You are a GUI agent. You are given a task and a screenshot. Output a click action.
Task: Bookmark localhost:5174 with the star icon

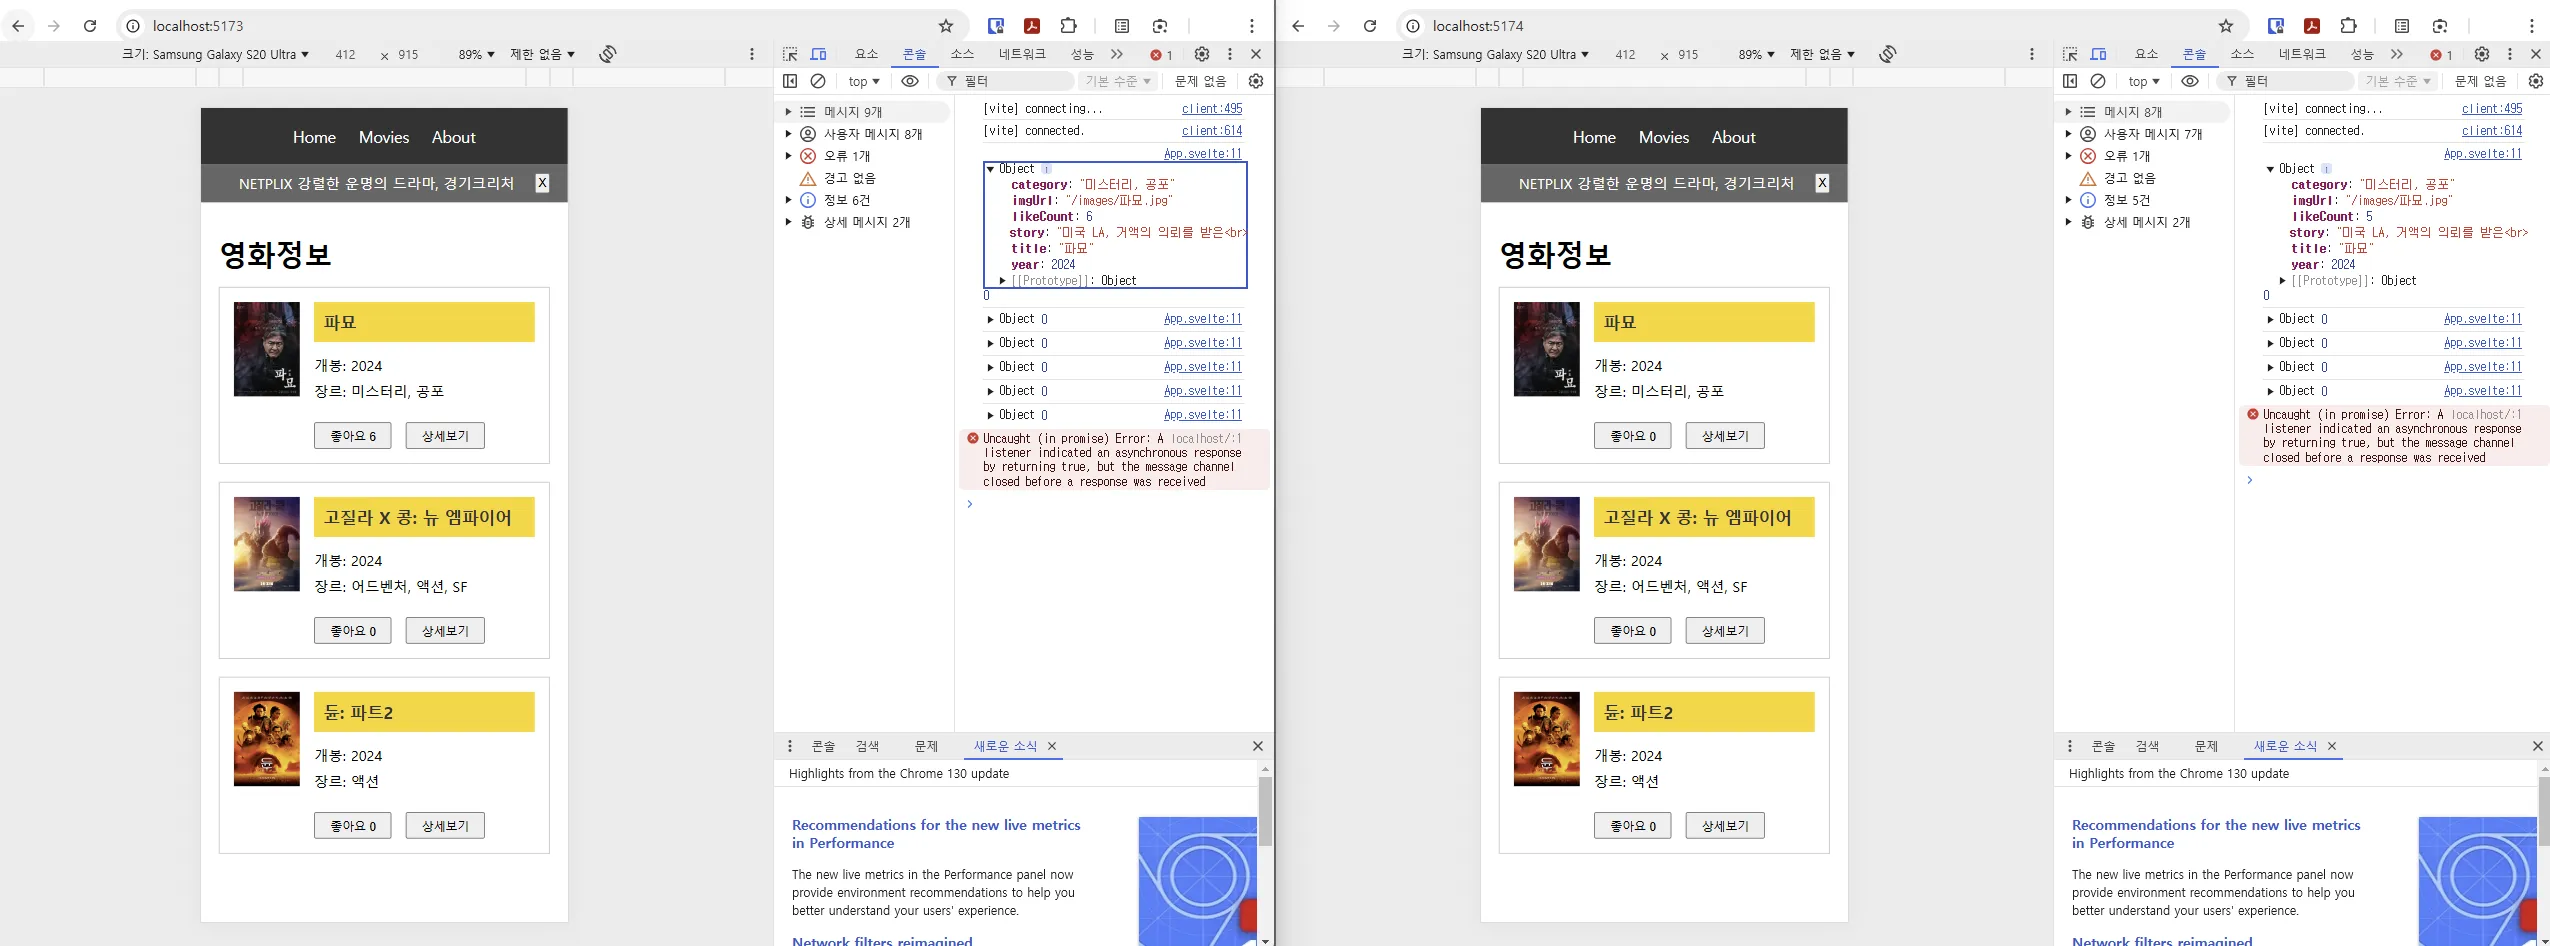pos(2226,26)
